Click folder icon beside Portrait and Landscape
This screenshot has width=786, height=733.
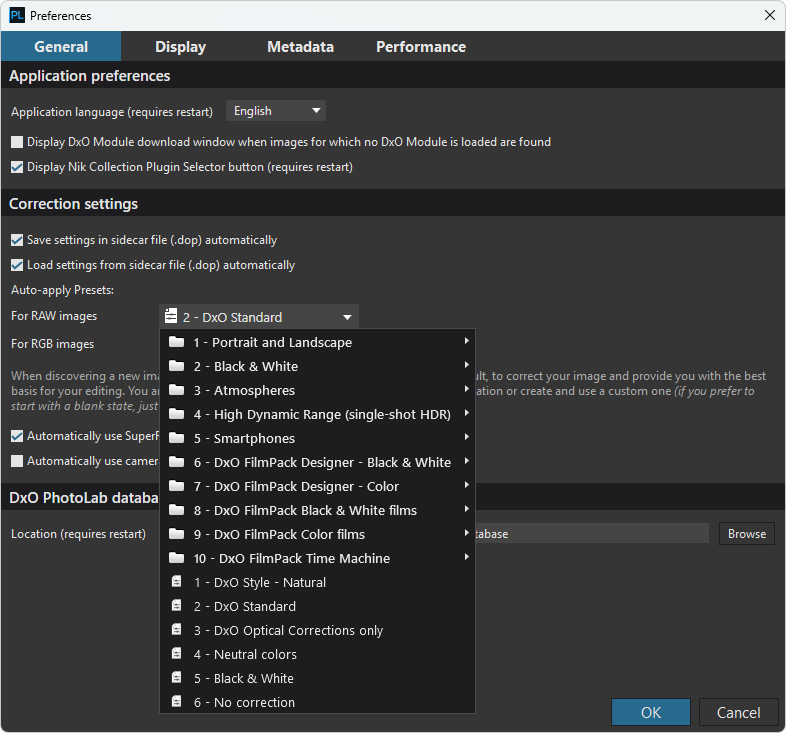tap(176, 342)
